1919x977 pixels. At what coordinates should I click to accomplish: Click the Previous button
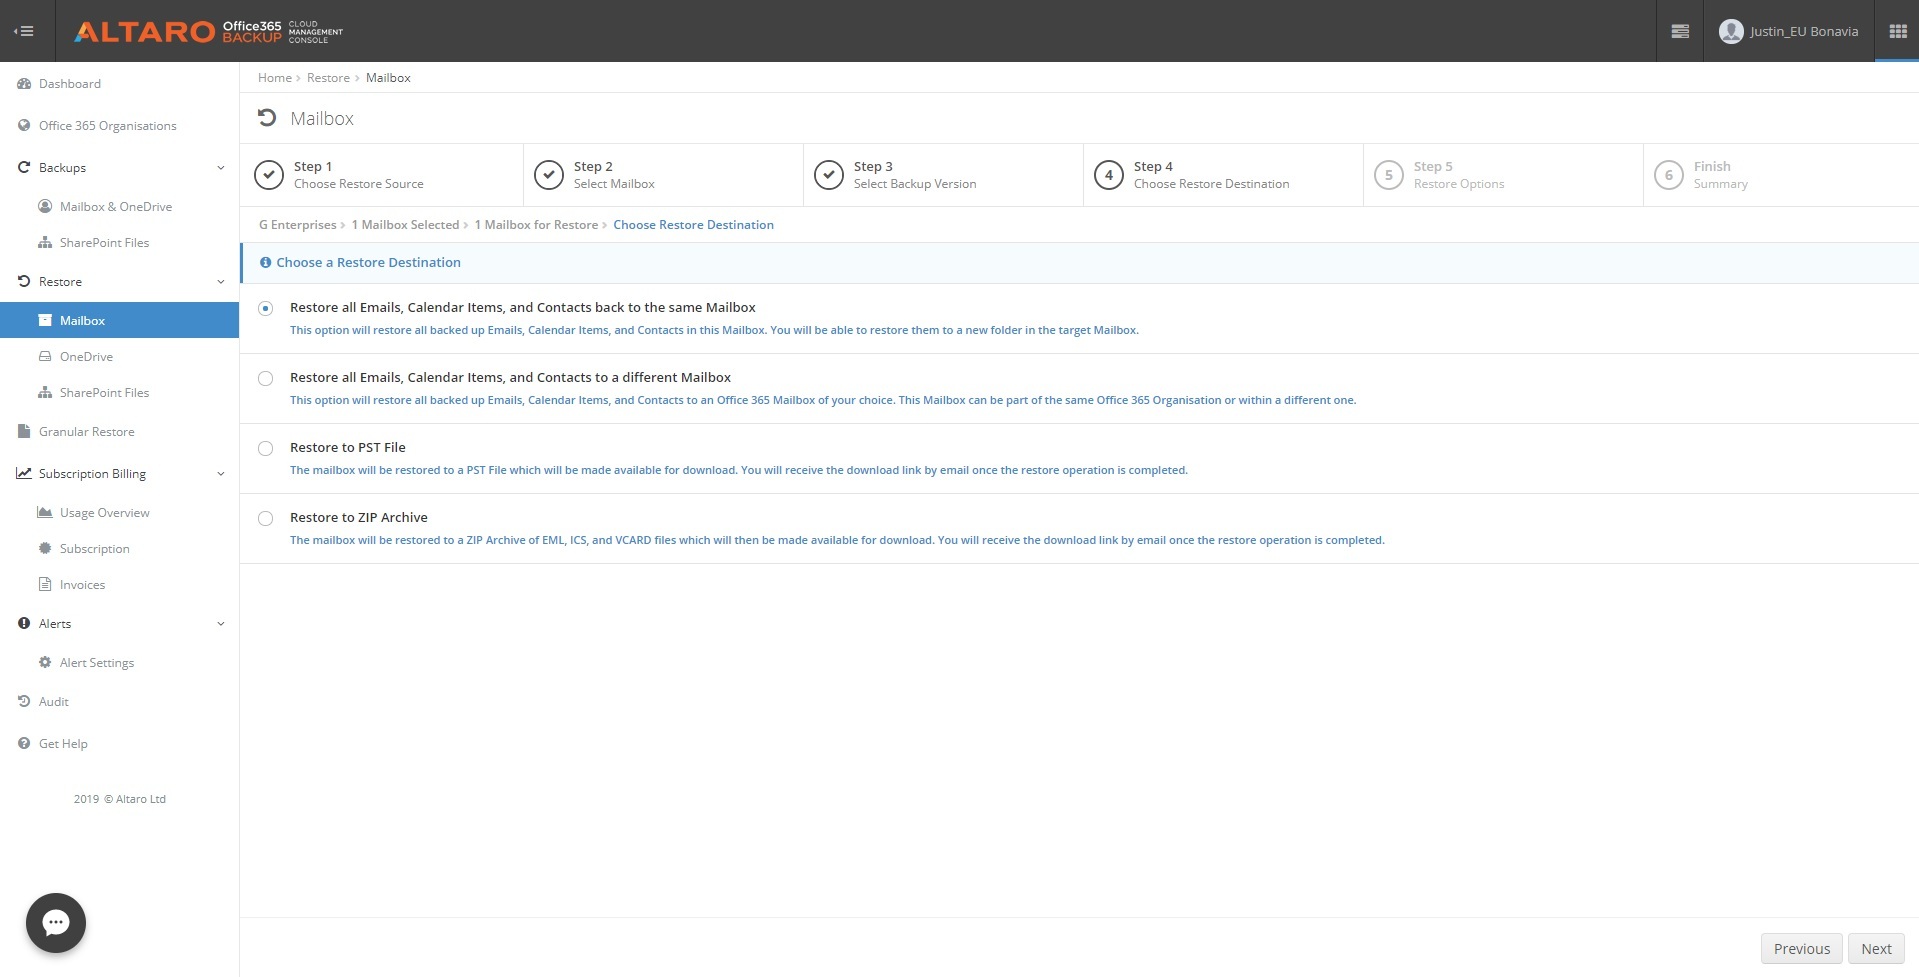click(1801, 949)
